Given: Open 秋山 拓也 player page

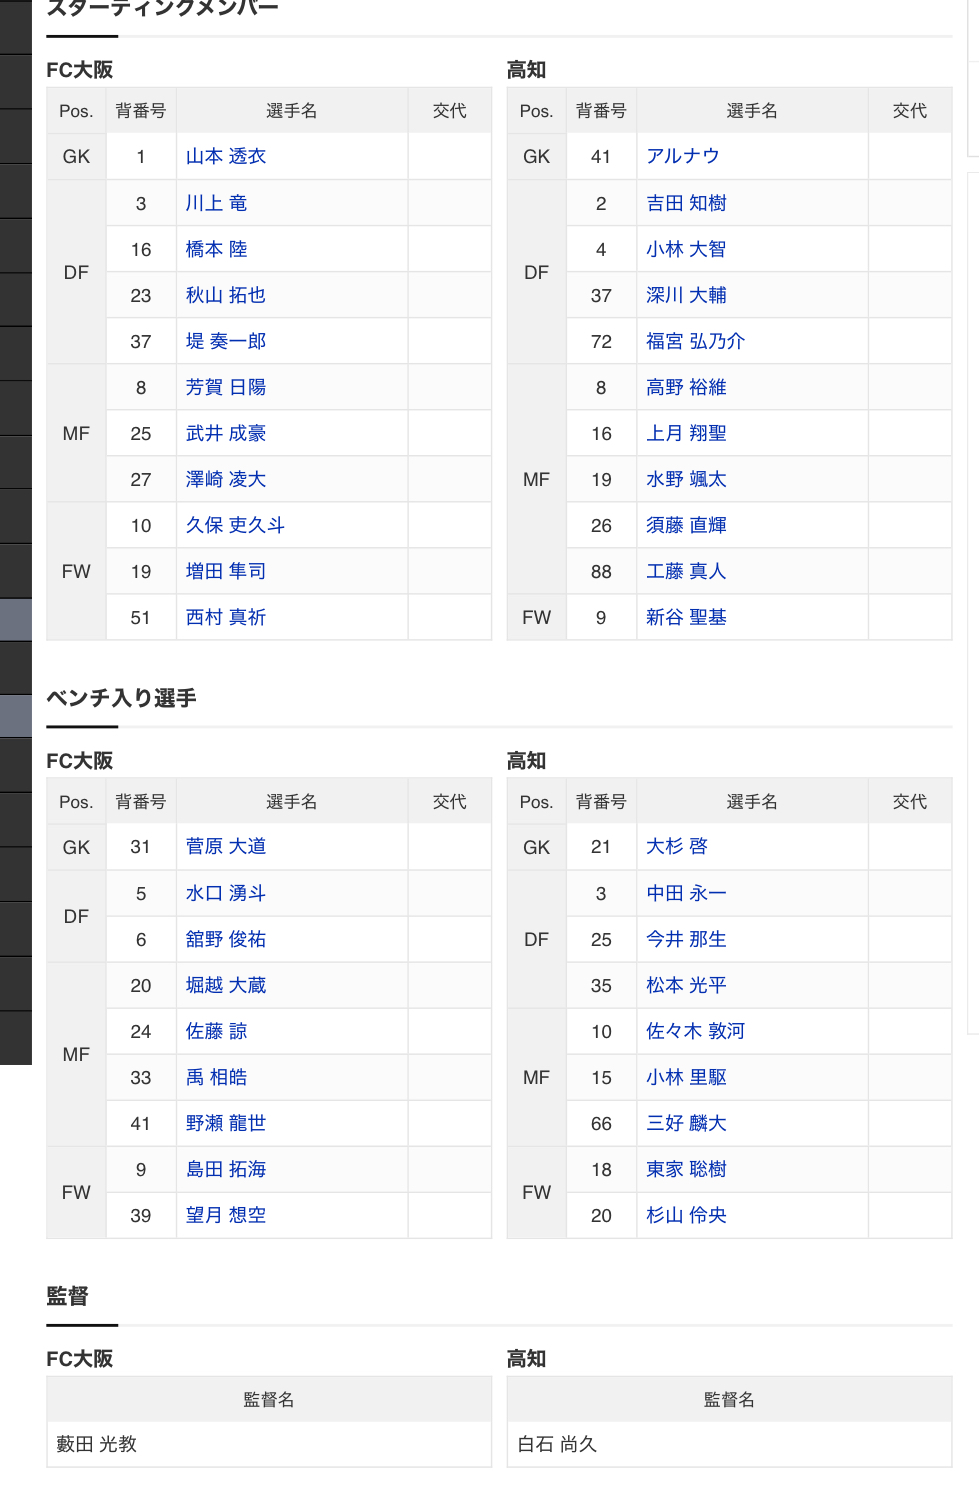Looking at the screenshot, I should [x=226, y=295].
